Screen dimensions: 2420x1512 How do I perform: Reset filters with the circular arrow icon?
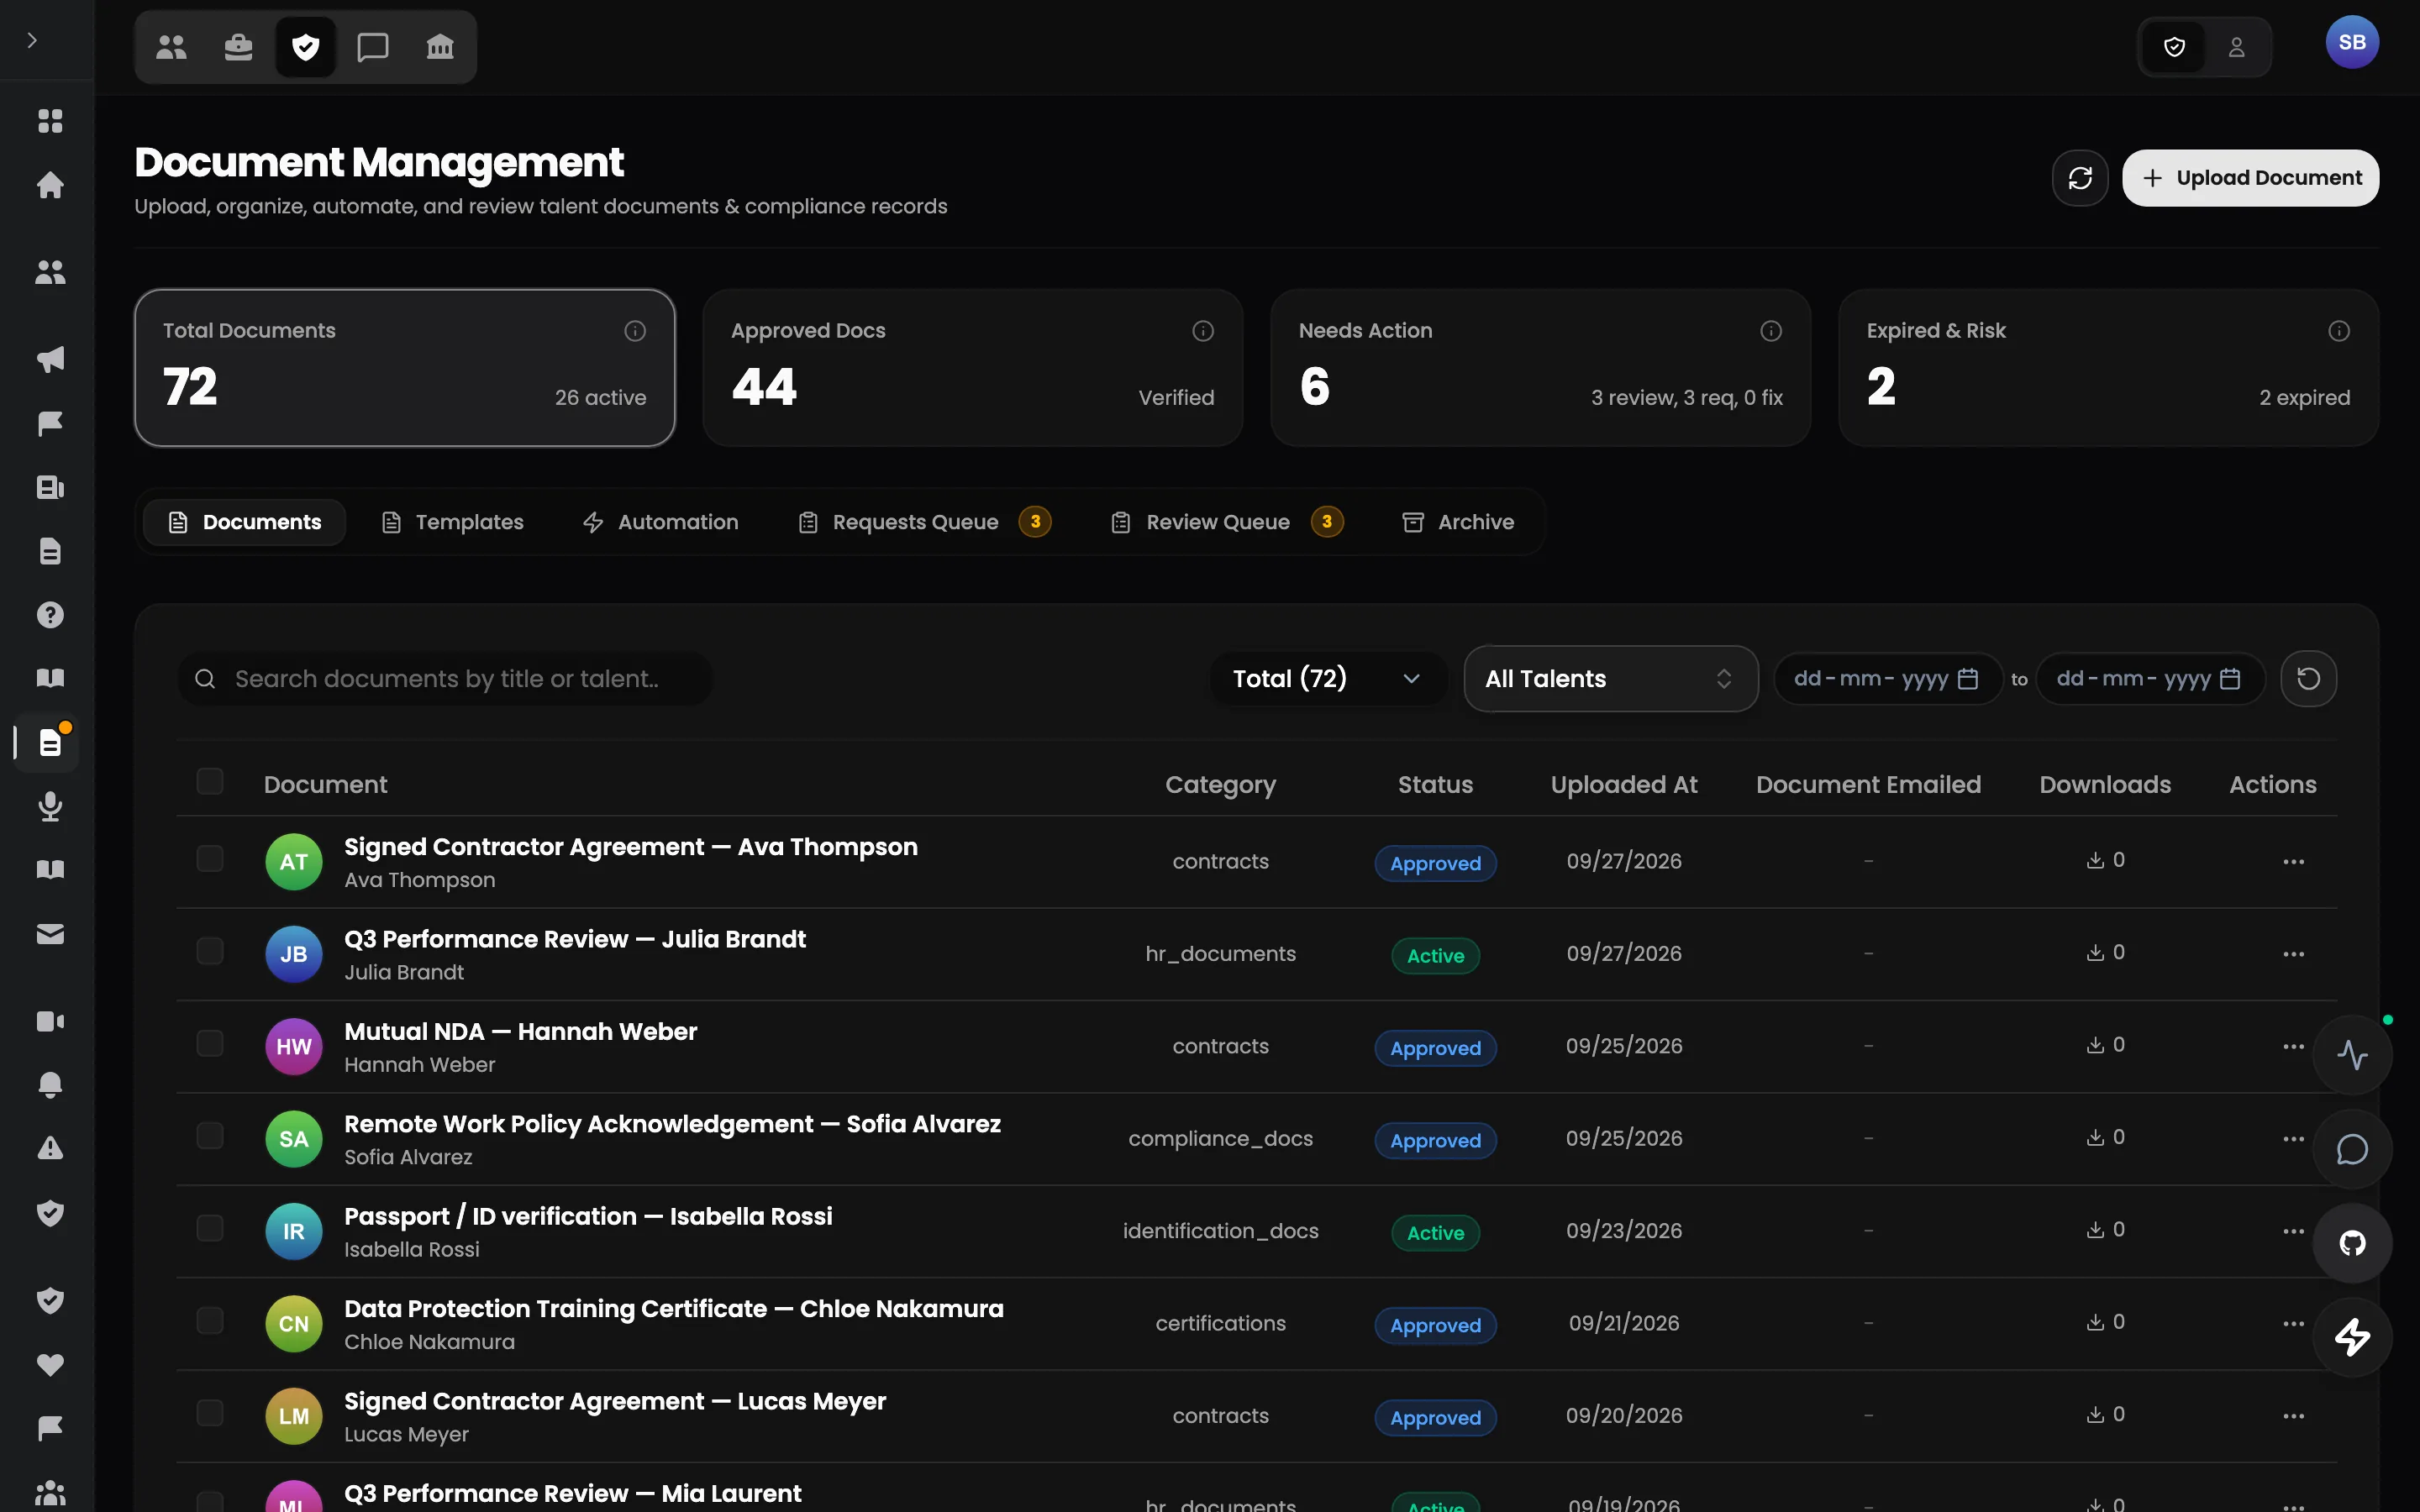click(2308, 679)
